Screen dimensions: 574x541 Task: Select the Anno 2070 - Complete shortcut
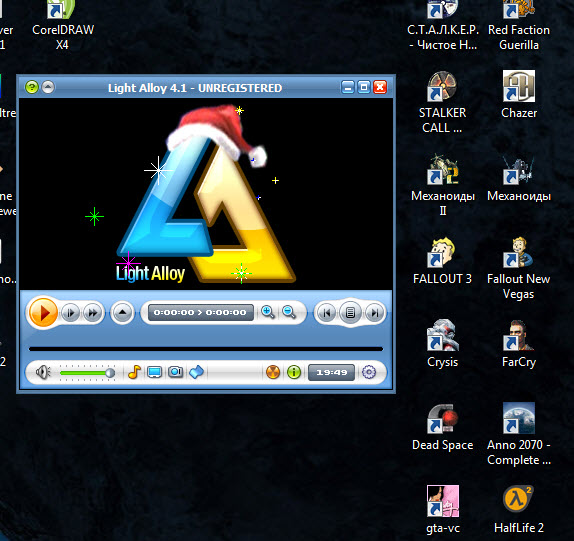(x=519, y=434)
